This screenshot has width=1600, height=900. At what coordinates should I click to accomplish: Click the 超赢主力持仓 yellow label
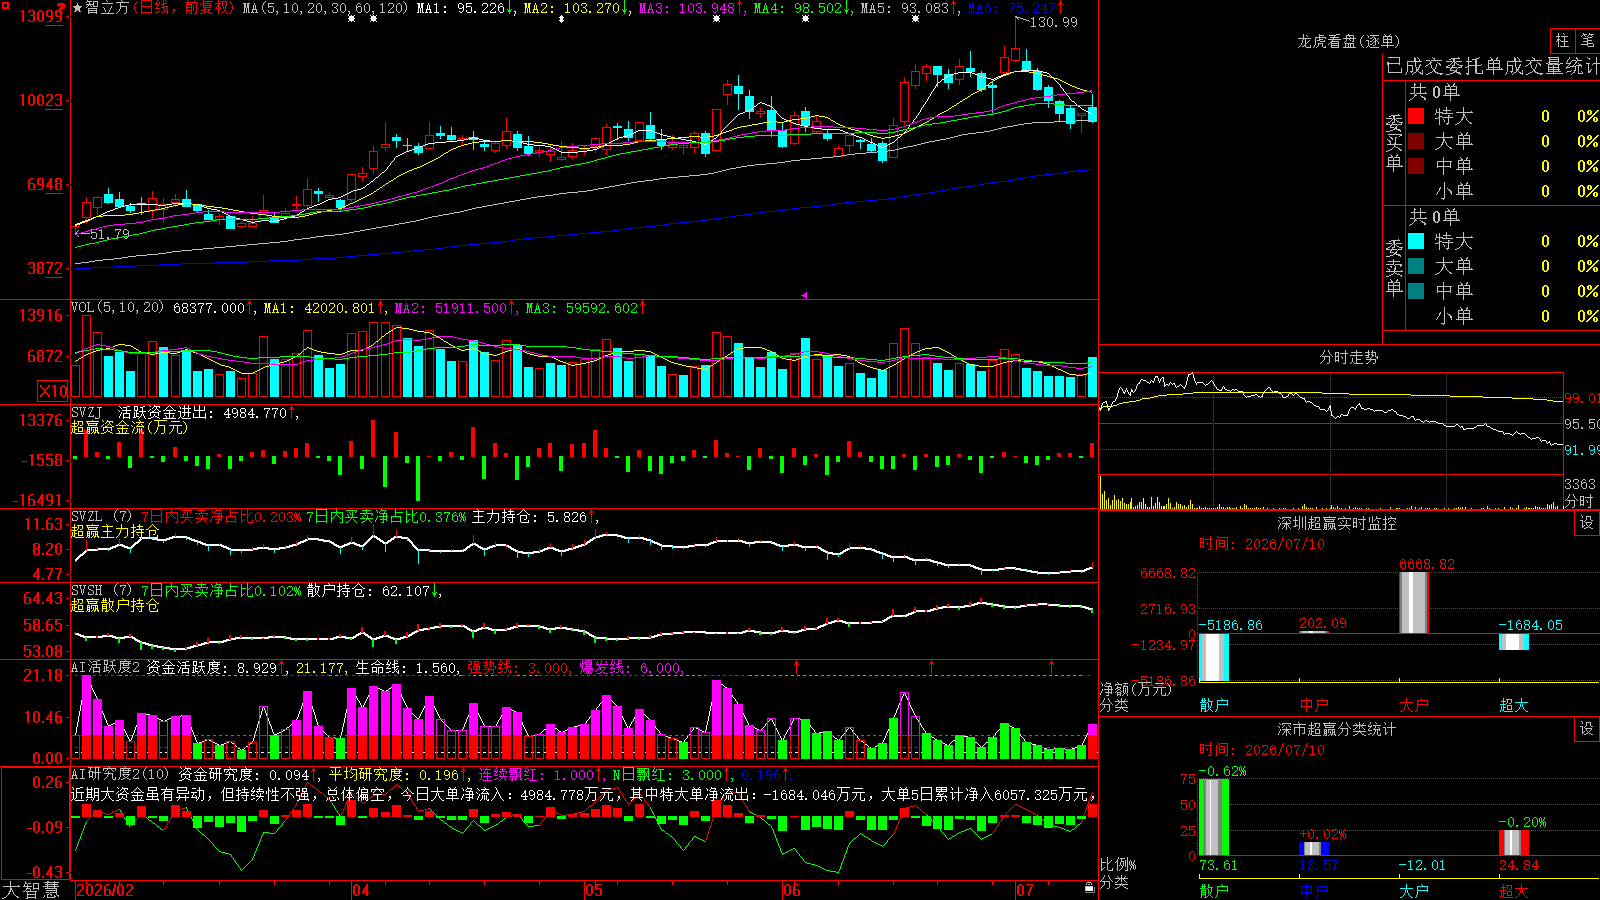[115, 531]
